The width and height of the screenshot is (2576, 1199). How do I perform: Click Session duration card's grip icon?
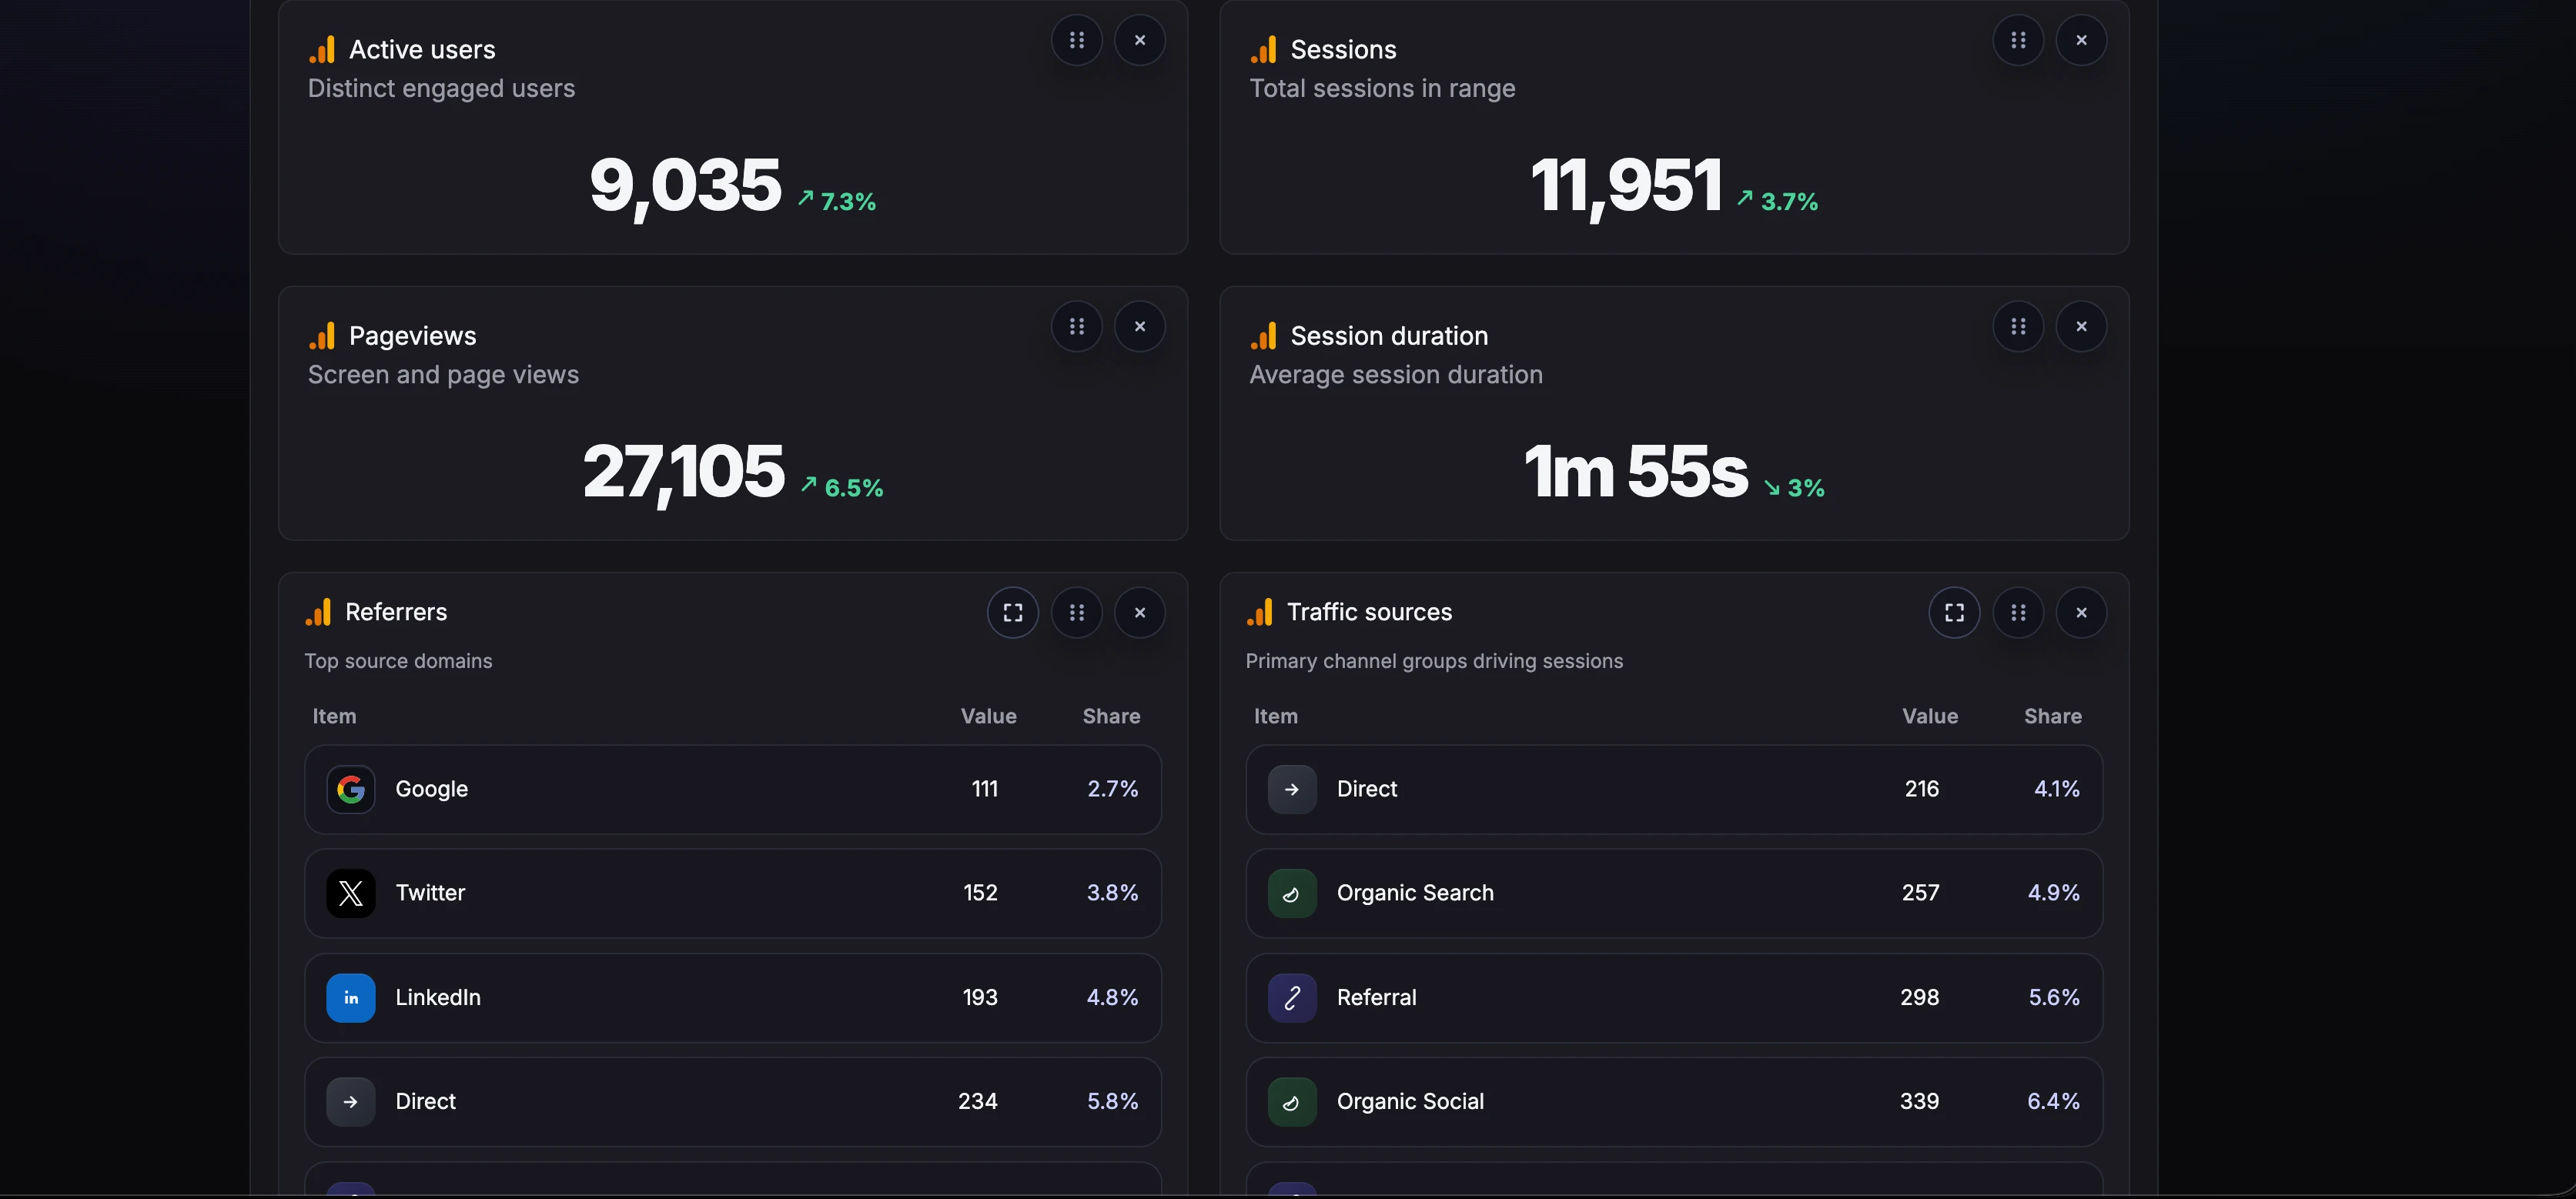point(2017,326)
